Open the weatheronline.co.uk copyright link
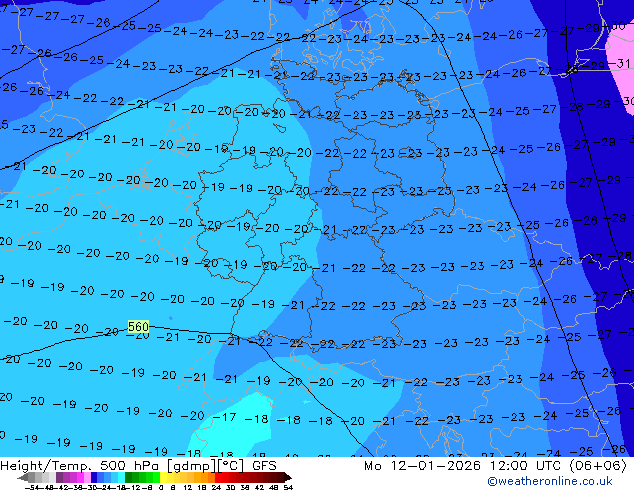634x490 pixels. tap(550, 481)
